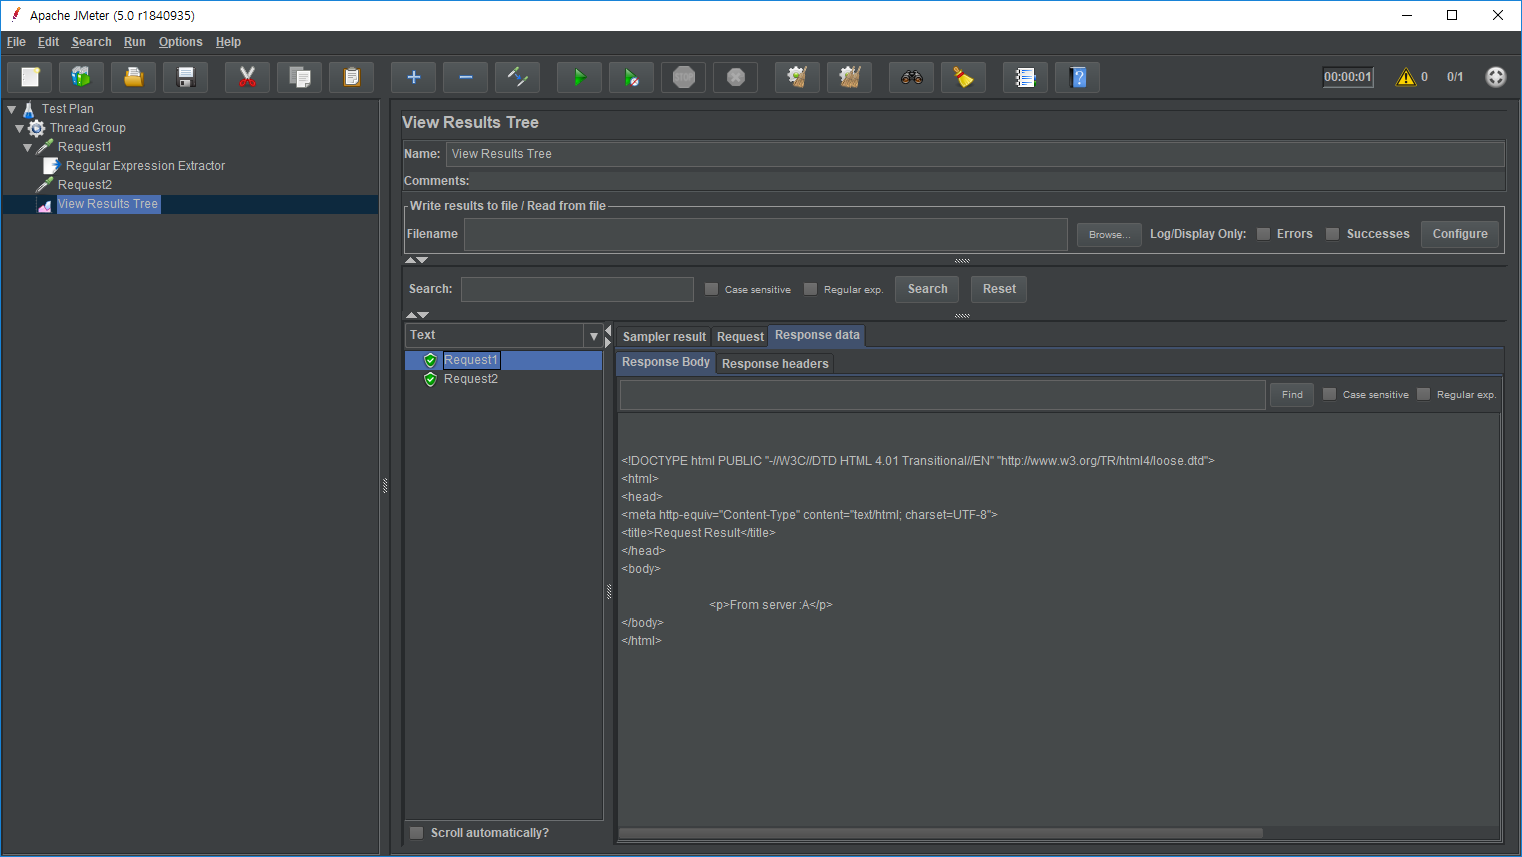Click the Find button
The image size is (1522, 857).
click(x=1292, y=394)
